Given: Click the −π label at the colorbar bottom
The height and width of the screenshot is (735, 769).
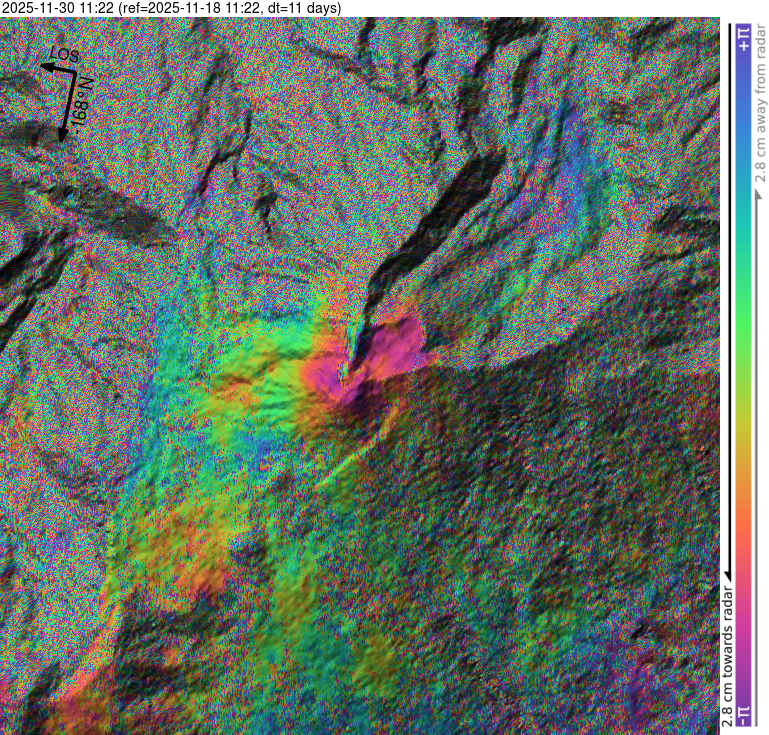Looking at the screenshot, I should [743, 714].
